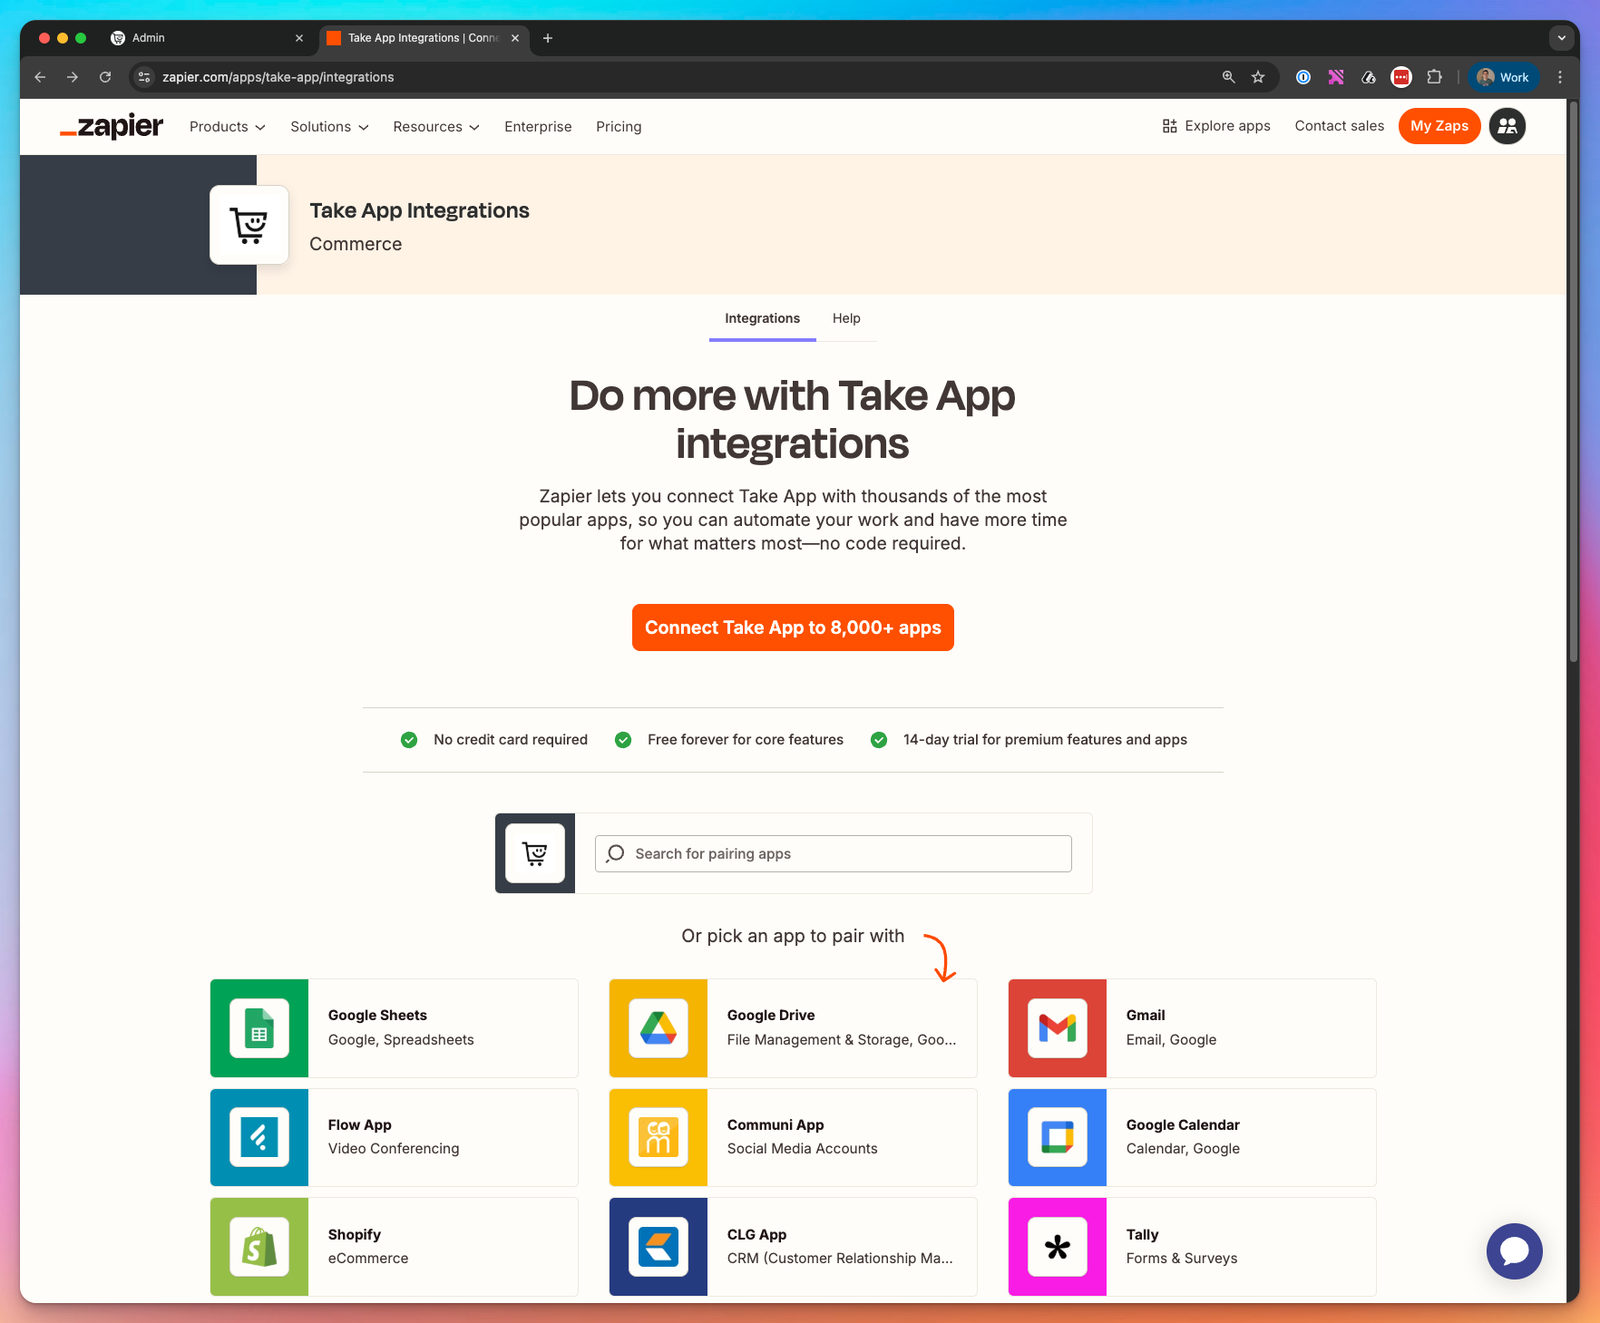Screen dimensions: 1600x1323
Task: Open My Zaps
Action: tap(1439, 126)
